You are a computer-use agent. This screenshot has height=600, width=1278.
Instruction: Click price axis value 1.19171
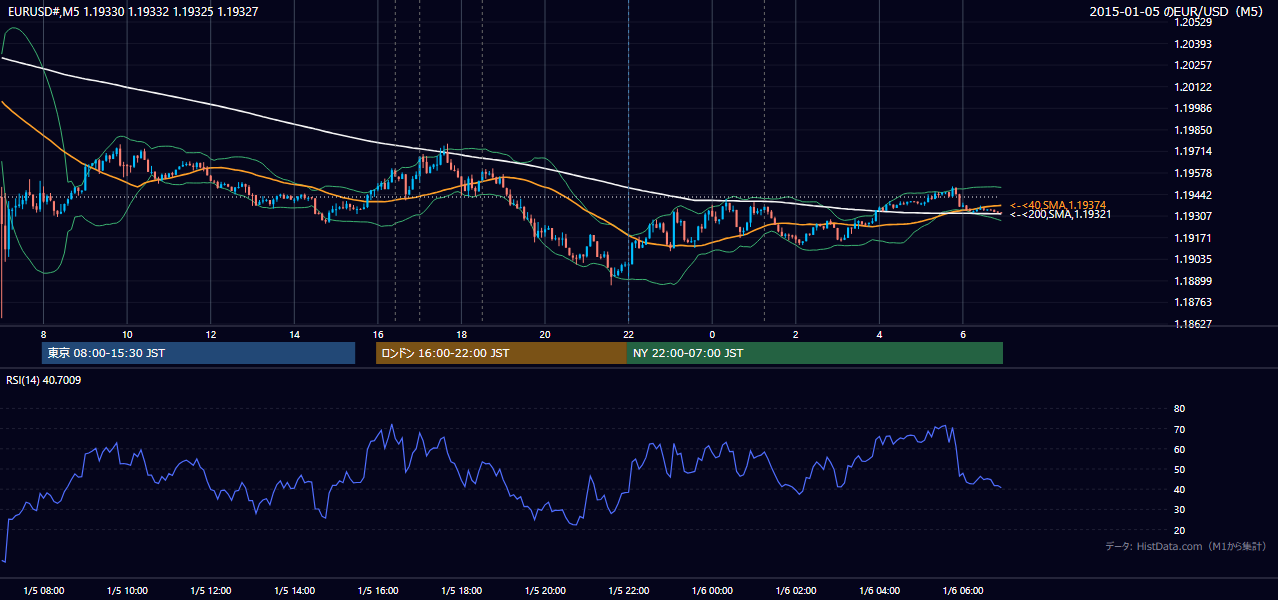coord(1193,238)
